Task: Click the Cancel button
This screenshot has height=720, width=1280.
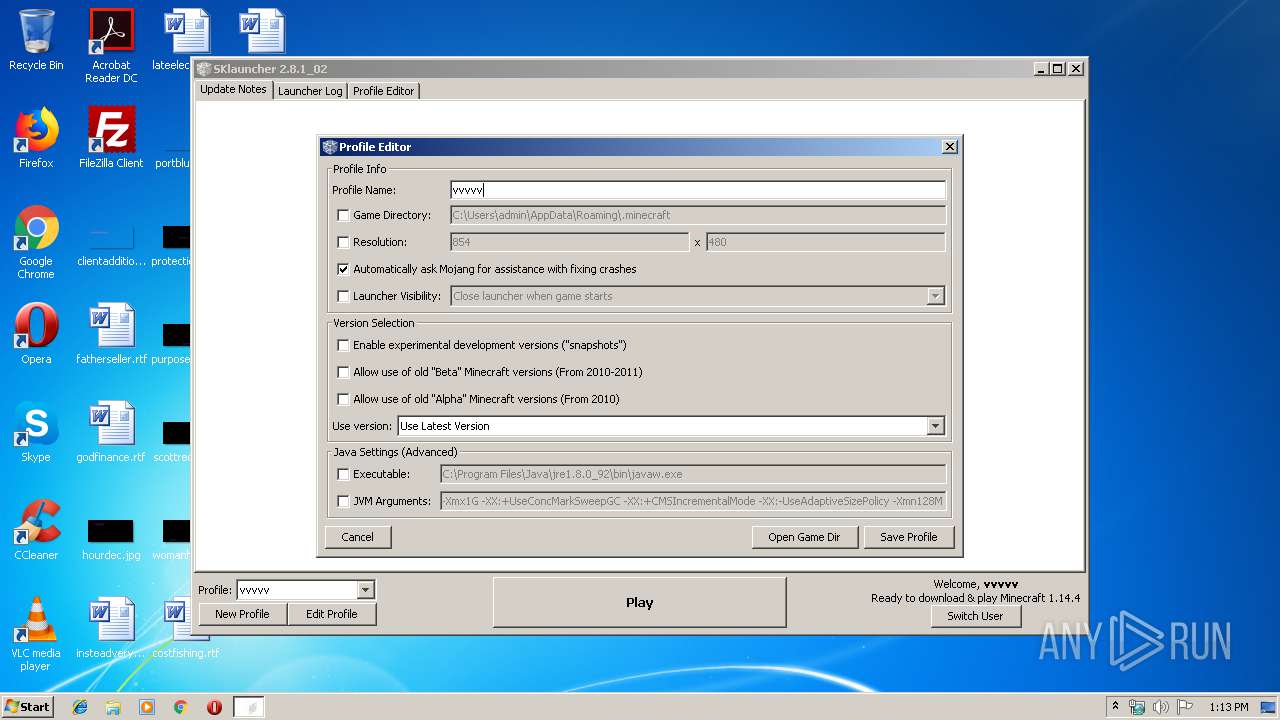Action: (x=358, y=537)
